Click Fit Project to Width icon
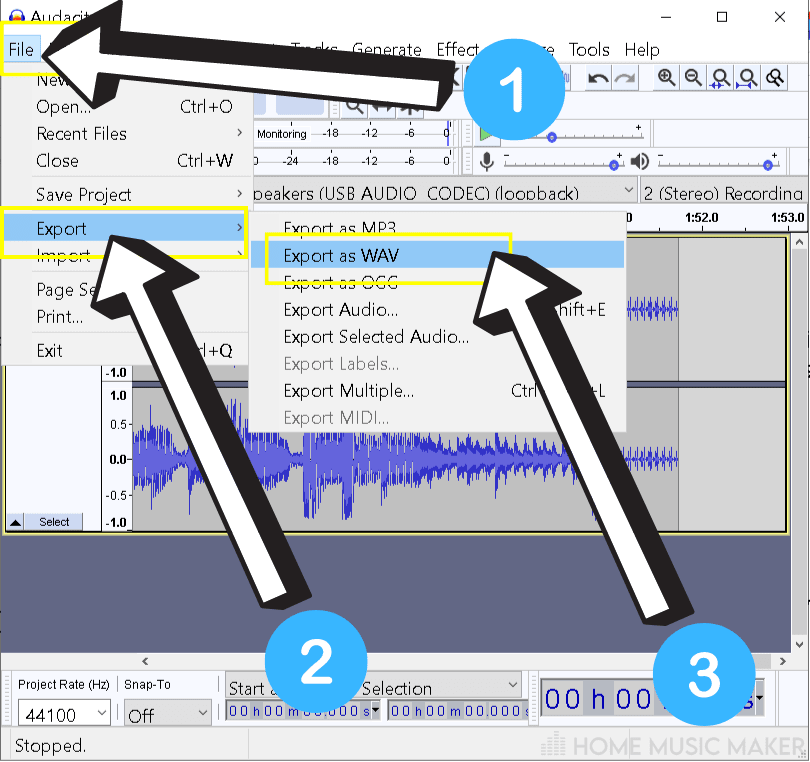Screen dimensions: 810x762 coord(747,78)
